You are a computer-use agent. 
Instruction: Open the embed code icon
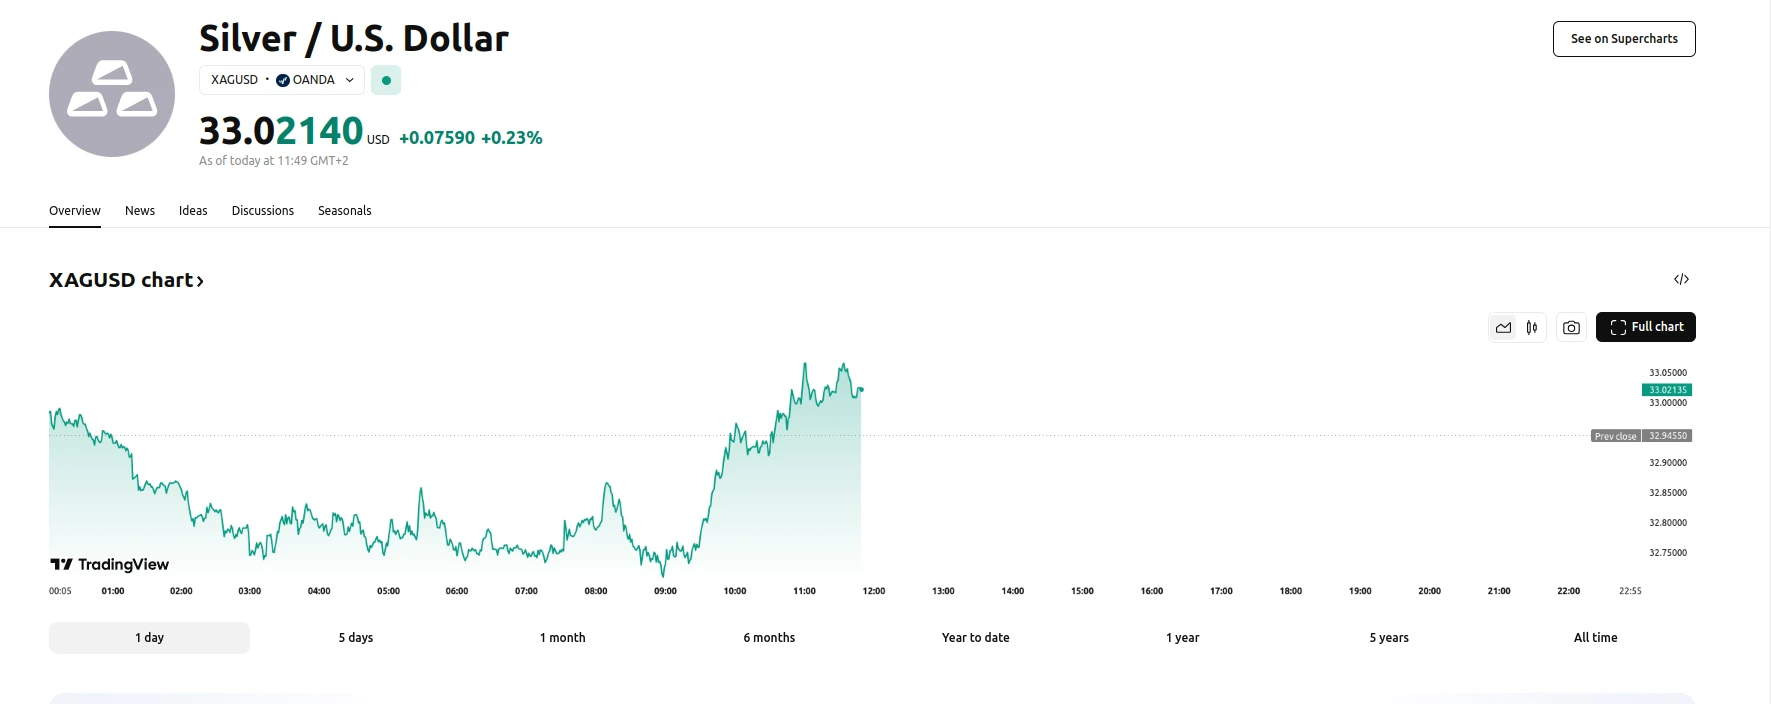tap(1681, 279)
